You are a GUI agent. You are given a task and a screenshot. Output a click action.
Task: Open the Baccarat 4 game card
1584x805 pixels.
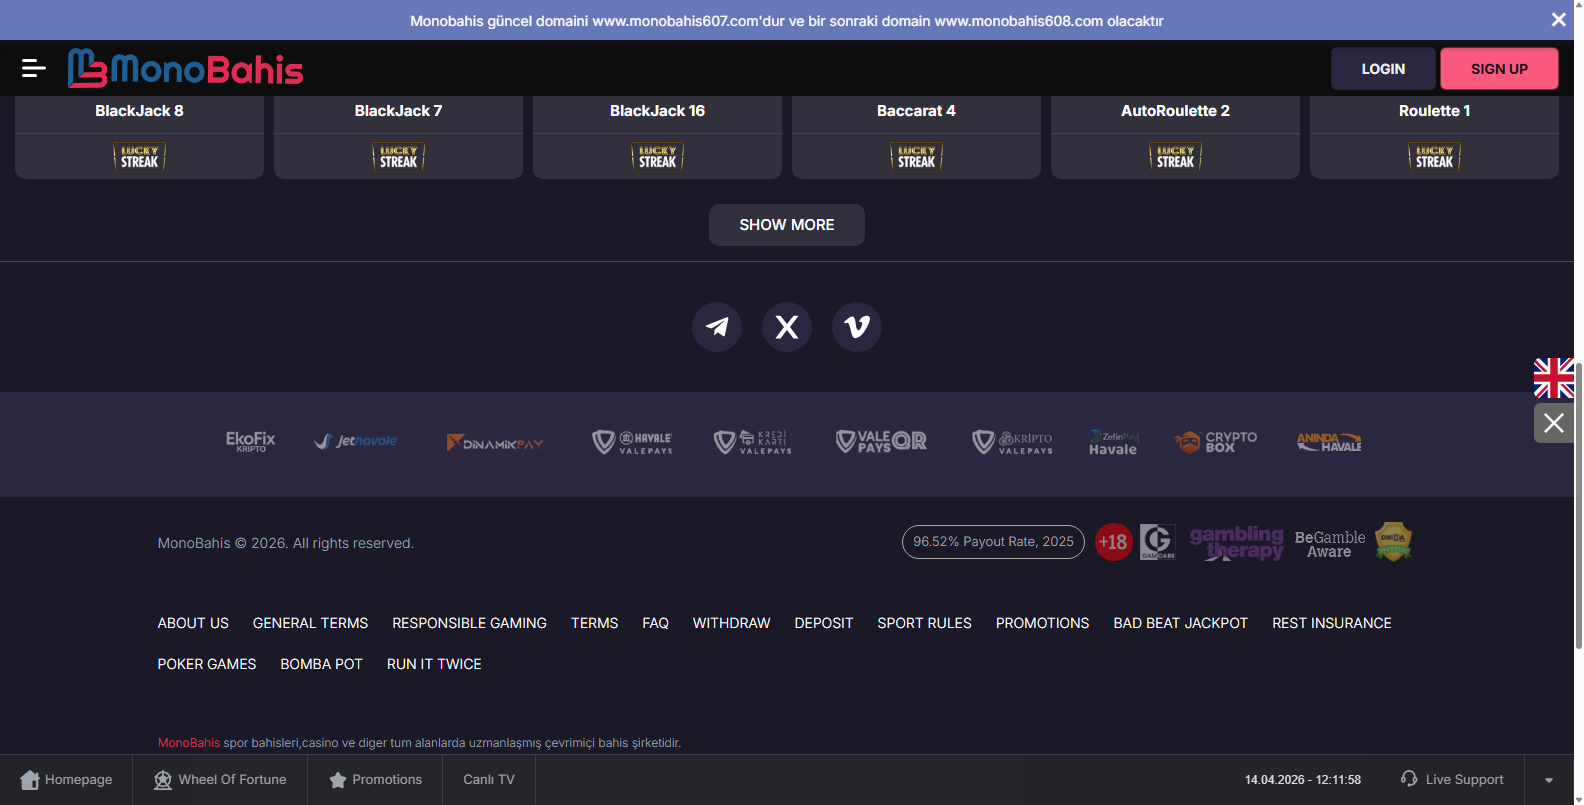[916, 137]
